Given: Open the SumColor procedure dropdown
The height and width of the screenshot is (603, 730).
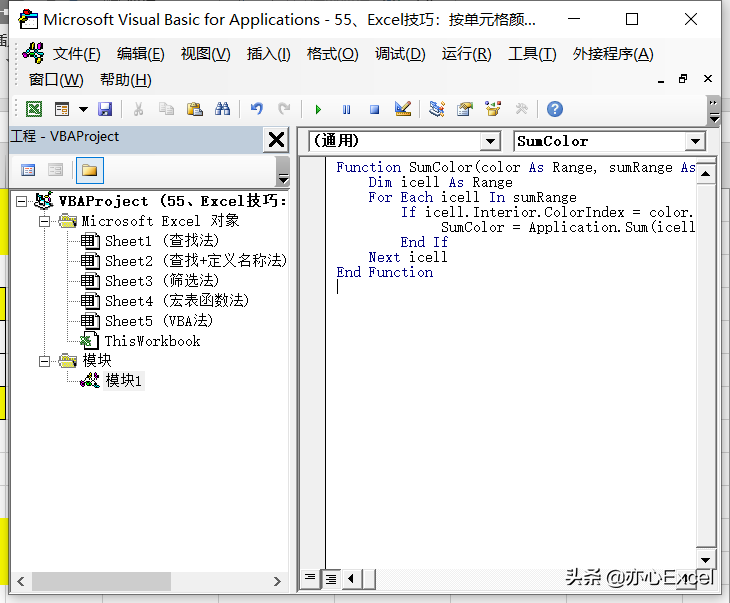Looking at the screenshot, I should [696, 141].
